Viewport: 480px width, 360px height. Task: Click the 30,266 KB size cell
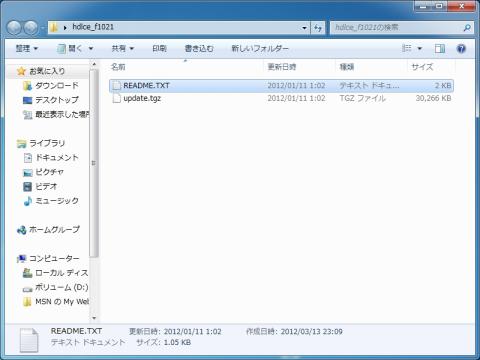tap(433, 98)
